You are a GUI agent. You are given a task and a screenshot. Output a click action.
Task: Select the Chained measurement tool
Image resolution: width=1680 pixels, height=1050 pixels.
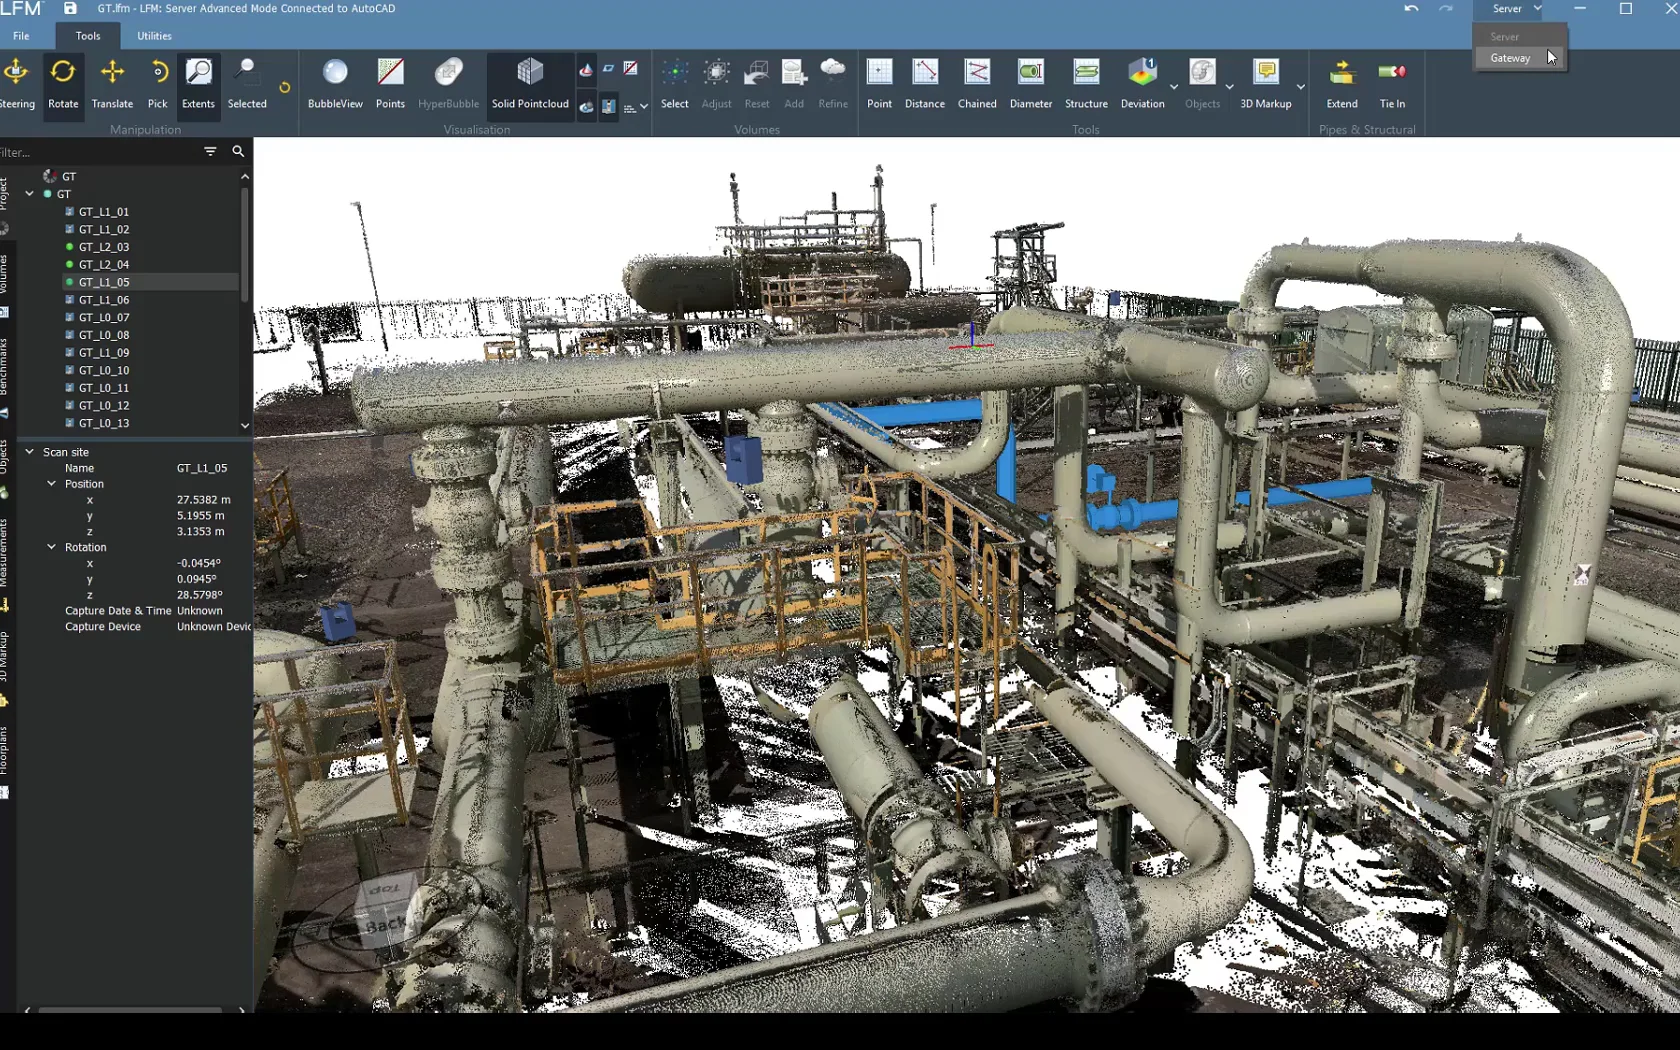coord(977,84)
